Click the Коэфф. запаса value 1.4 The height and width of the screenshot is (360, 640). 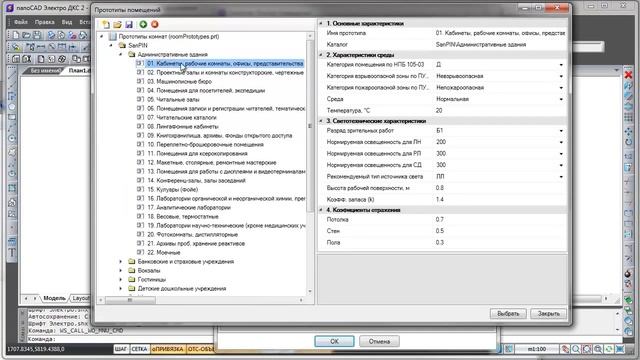pyautogui.click(x=500, y=200)
